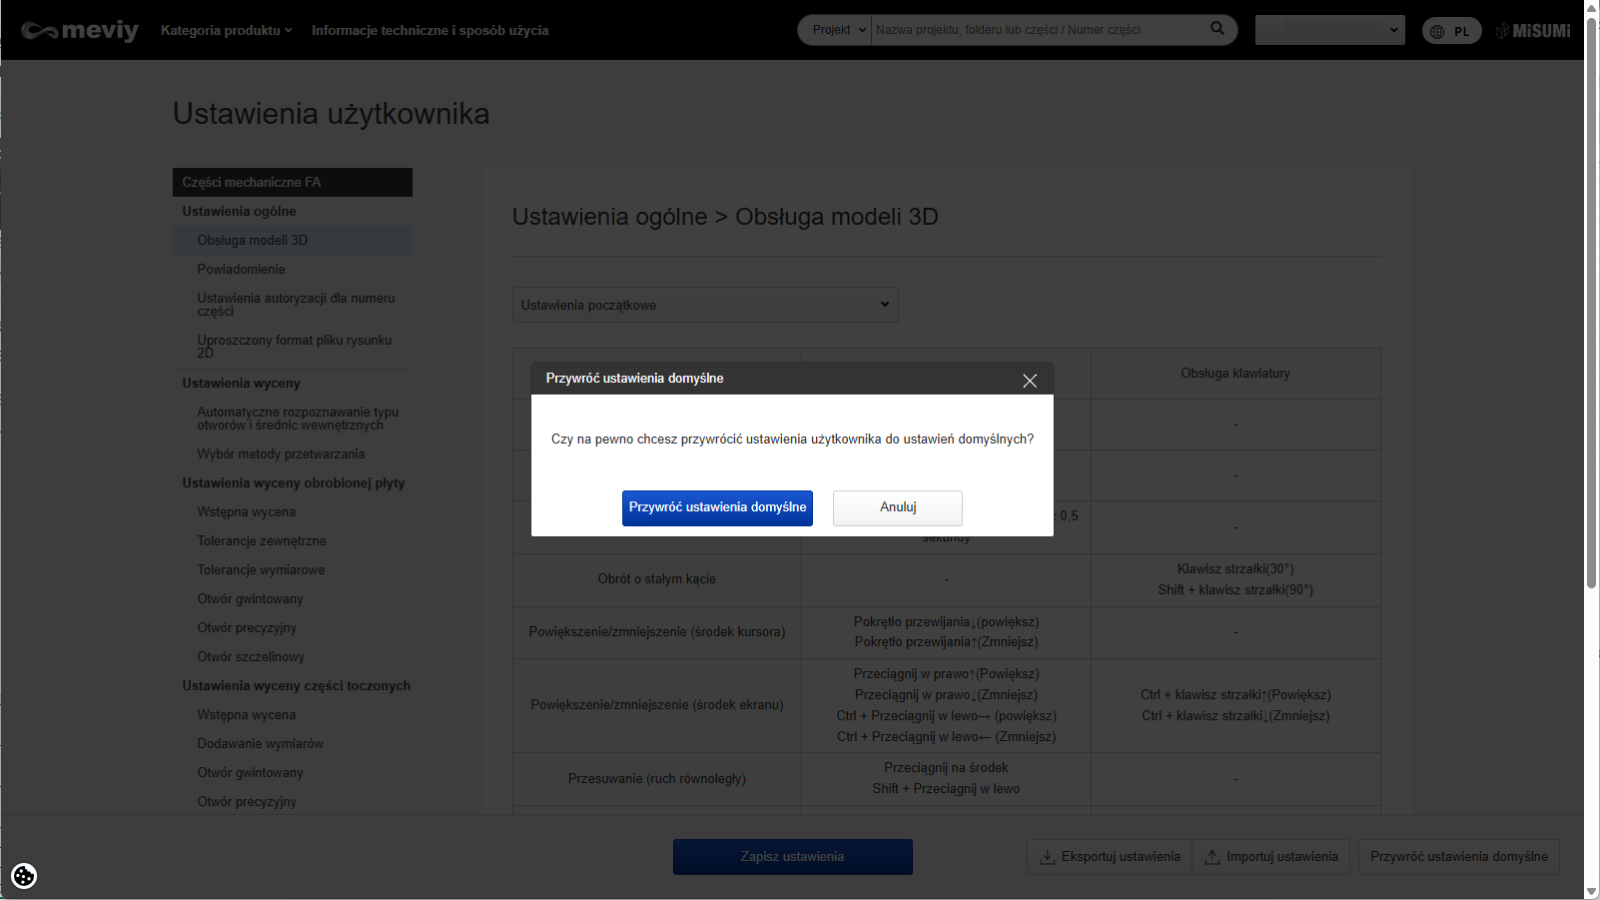This screenshot has height=900, width=1600.
Task: Select Powiadomienie in the sidebar
Action: tap(241, 269)
